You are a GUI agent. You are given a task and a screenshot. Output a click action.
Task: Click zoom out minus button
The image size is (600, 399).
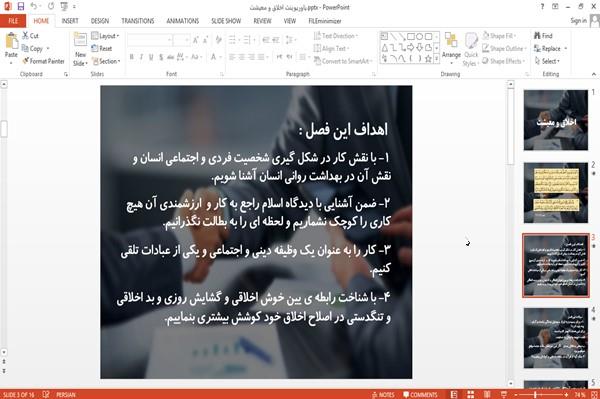(516, 394)
